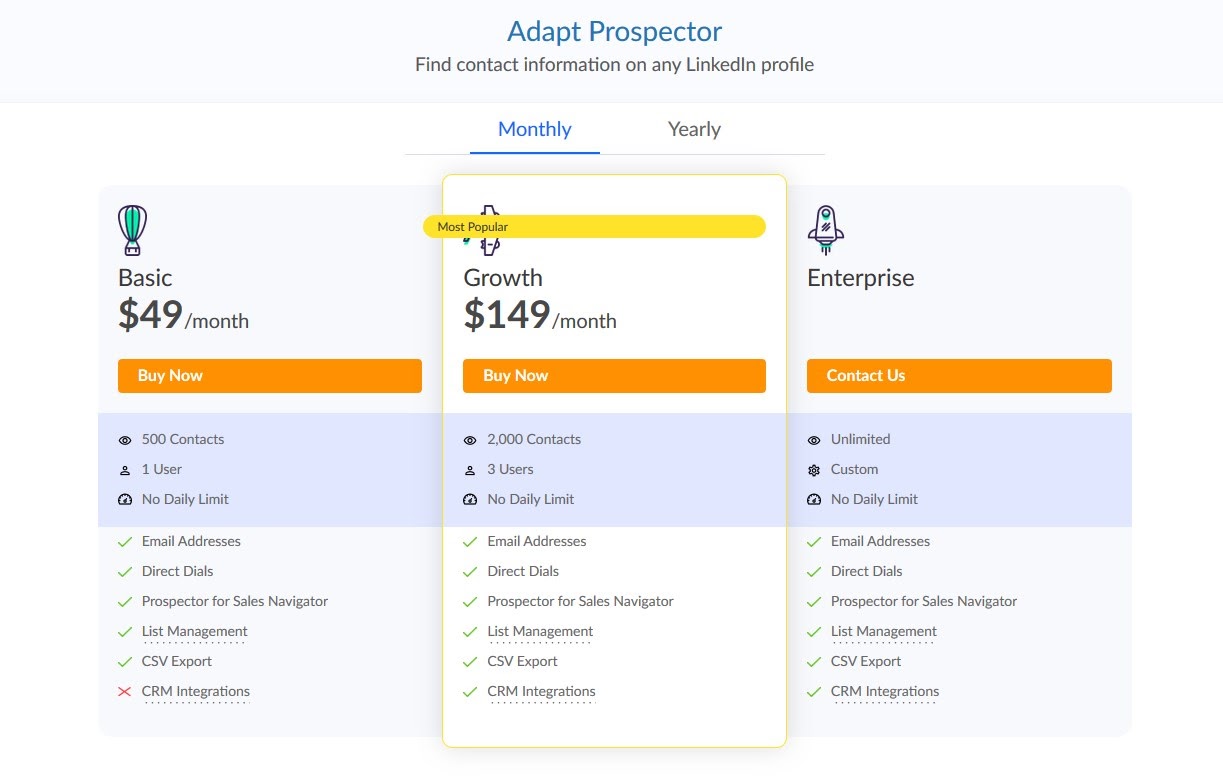Screen dimensions: 1223x779
Task: Select the Monthly billing tab
Action: (535, 129)
